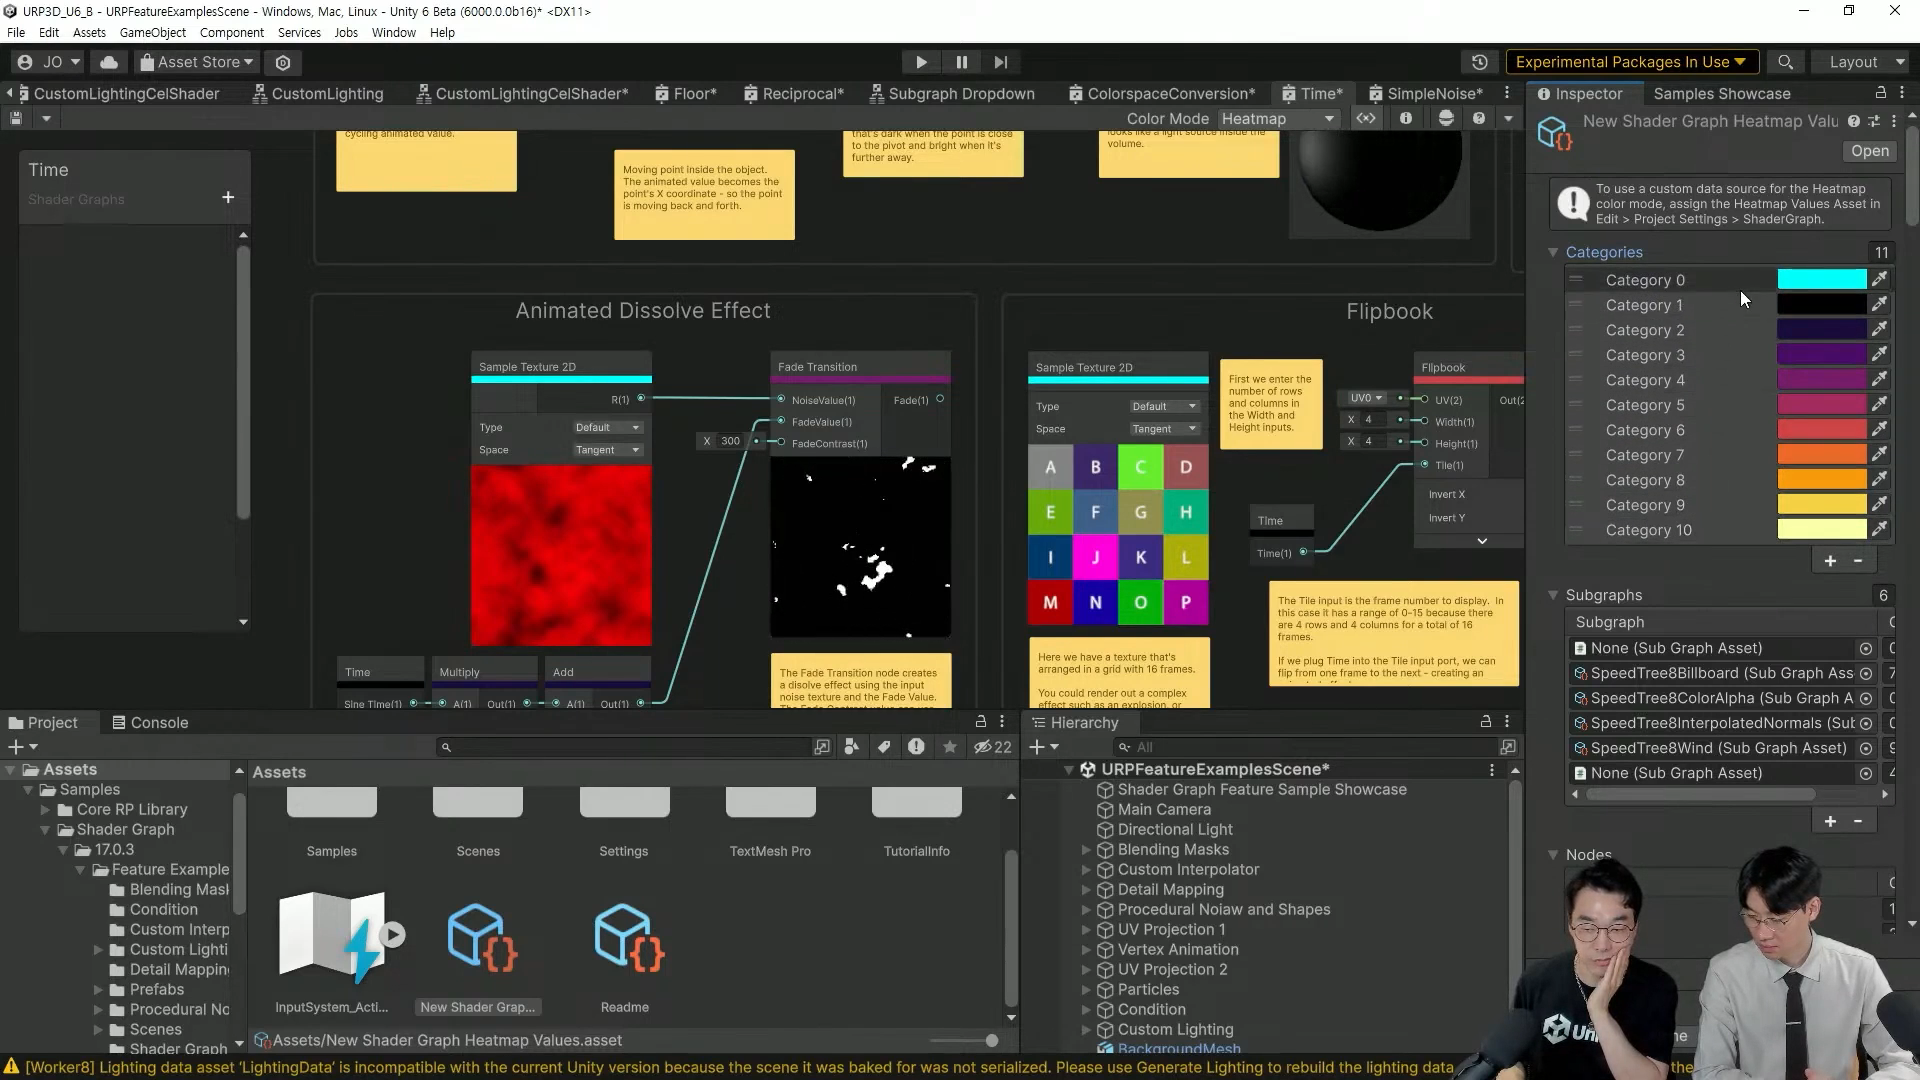Click the Open button in Inspector
The height and width of the screenshot is (1080, 1920).
[1869, 150]
